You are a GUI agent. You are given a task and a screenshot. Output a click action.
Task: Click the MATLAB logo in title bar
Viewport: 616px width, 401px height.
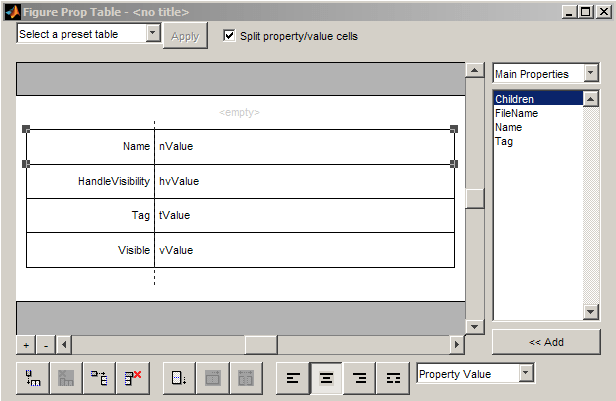point(13,12)
